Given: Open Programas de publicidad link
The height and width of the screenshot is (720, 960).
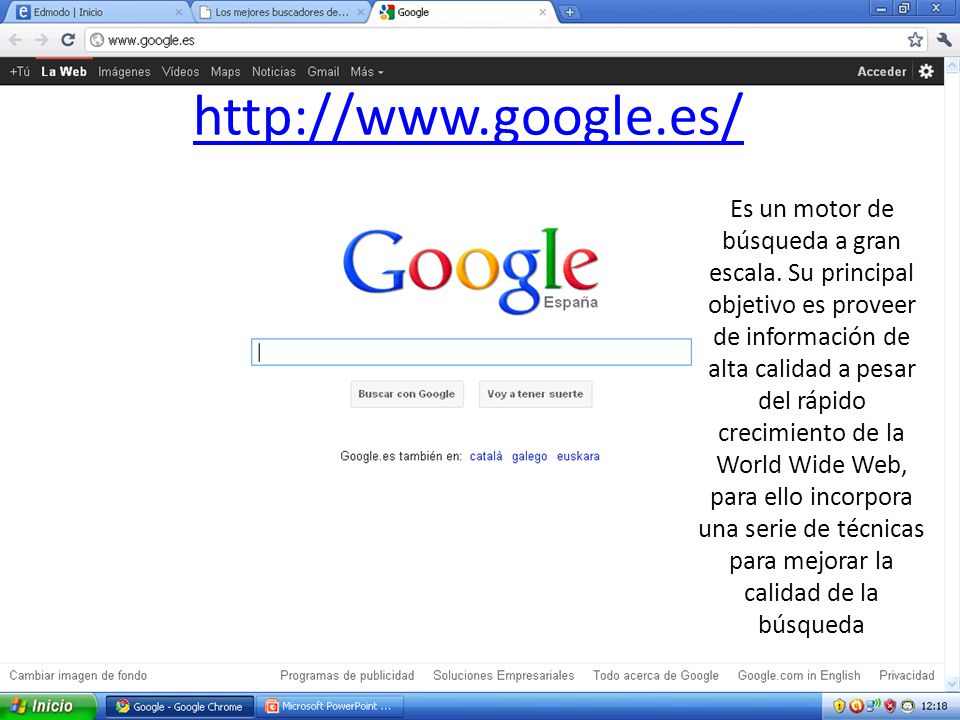Looking at the screenshot, I should pyautogui.click(x=347, y=675).
